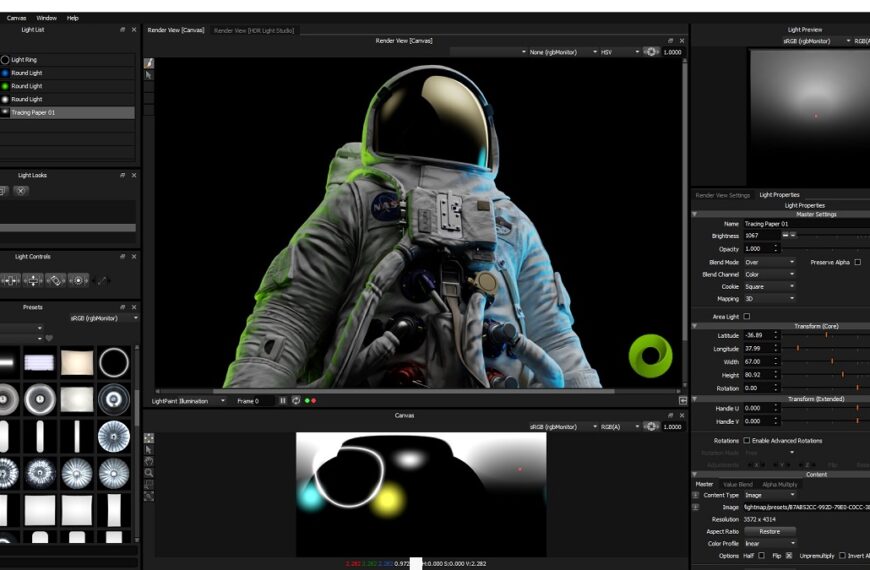
Task: Toggle the Preserve Alpha checkbox
Action: (858, 262)
